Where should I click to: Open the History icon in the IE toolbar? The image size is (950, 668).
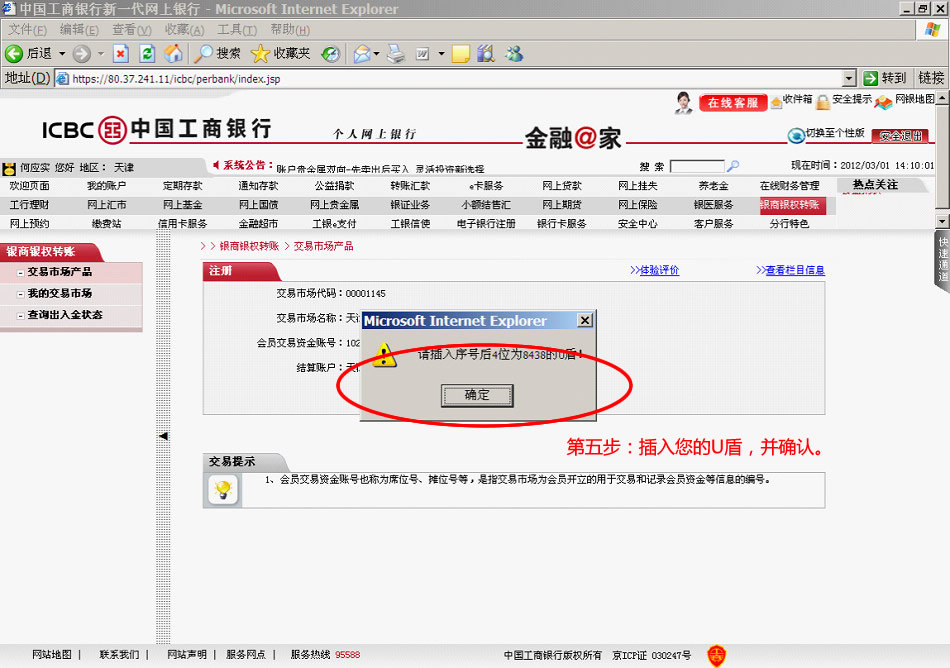[x=331, y=55]
